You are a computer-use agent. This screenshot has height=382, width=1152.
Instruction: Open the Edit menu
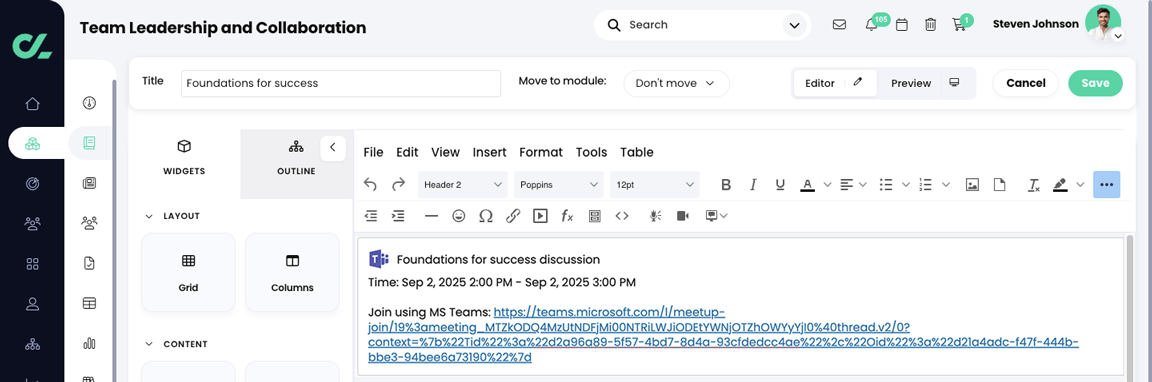[407, 152]
